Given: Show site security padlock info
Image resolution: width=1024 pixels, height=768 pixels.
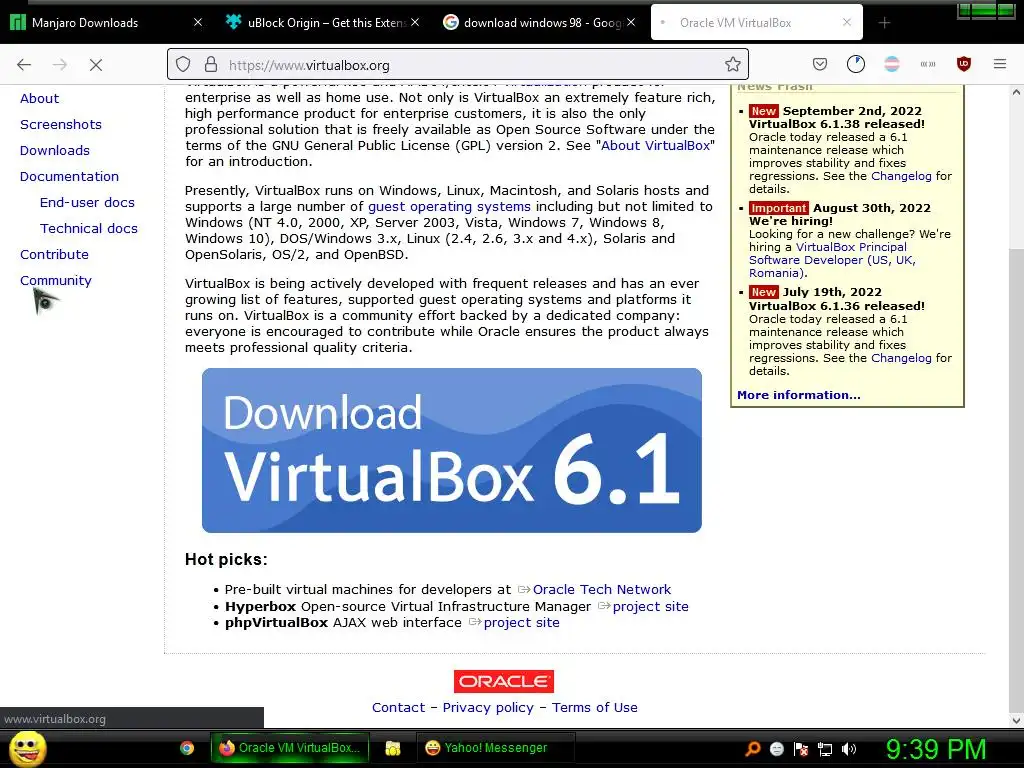Looking at the screenshot, I should pyautogui.click(x=211, y=65).
